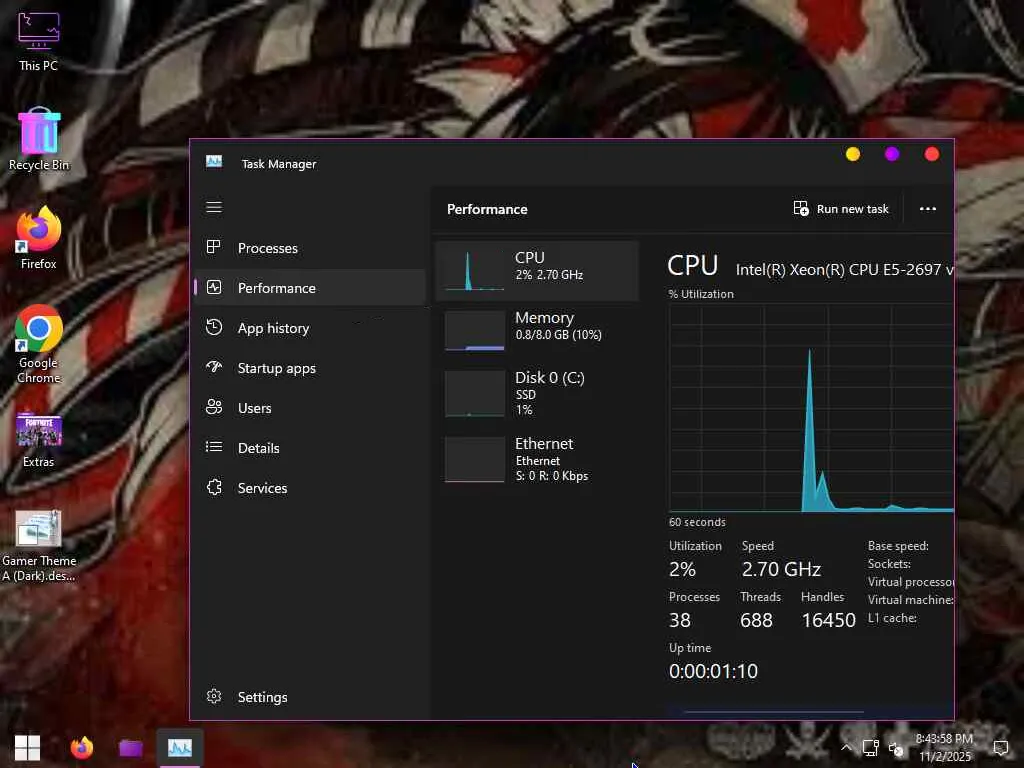
Task: Open the Windows Start button
Action: coord(27,747)
